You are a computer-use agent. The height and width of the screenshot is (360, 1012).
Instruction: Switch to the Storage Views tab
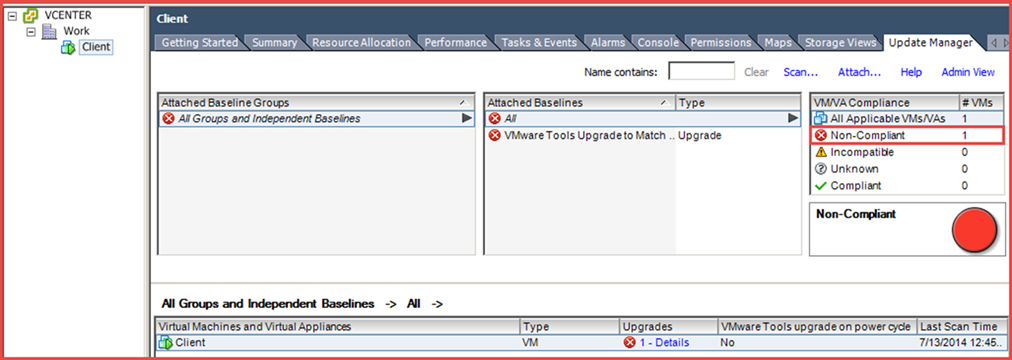(x=840, y=43)
